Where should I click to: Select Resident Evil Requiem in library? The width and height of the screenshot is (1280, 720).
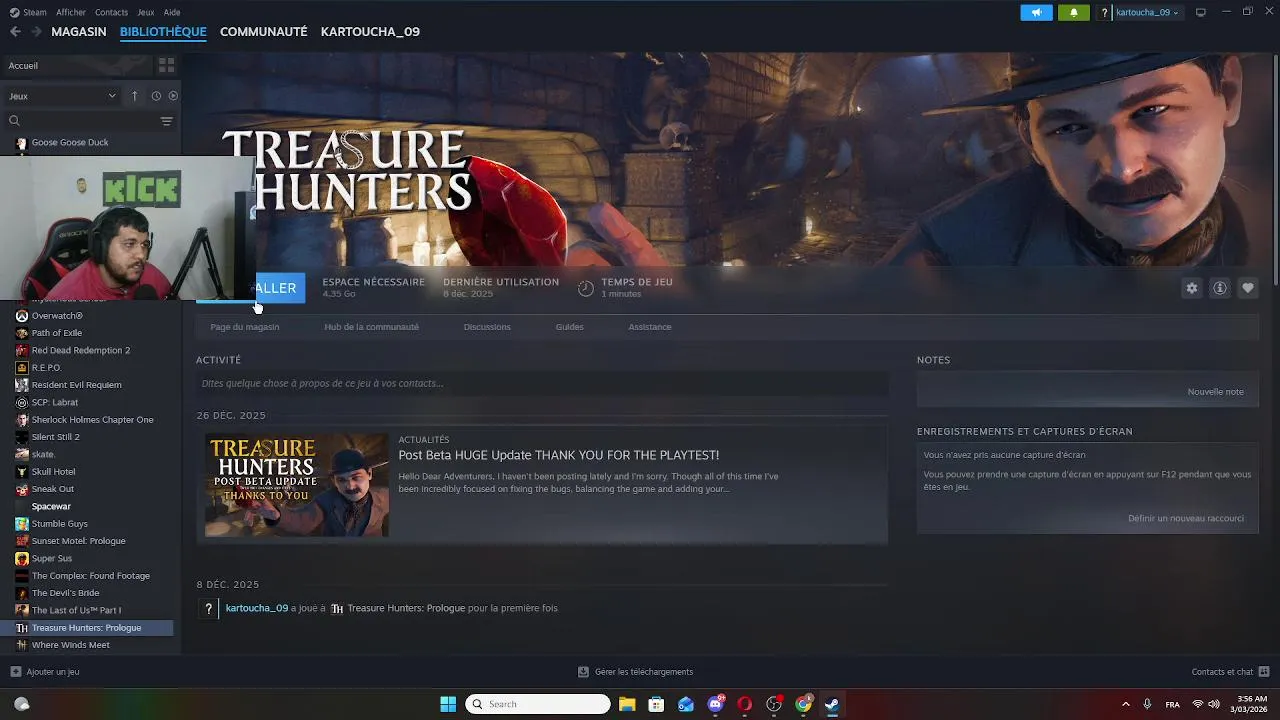(77, 385)
